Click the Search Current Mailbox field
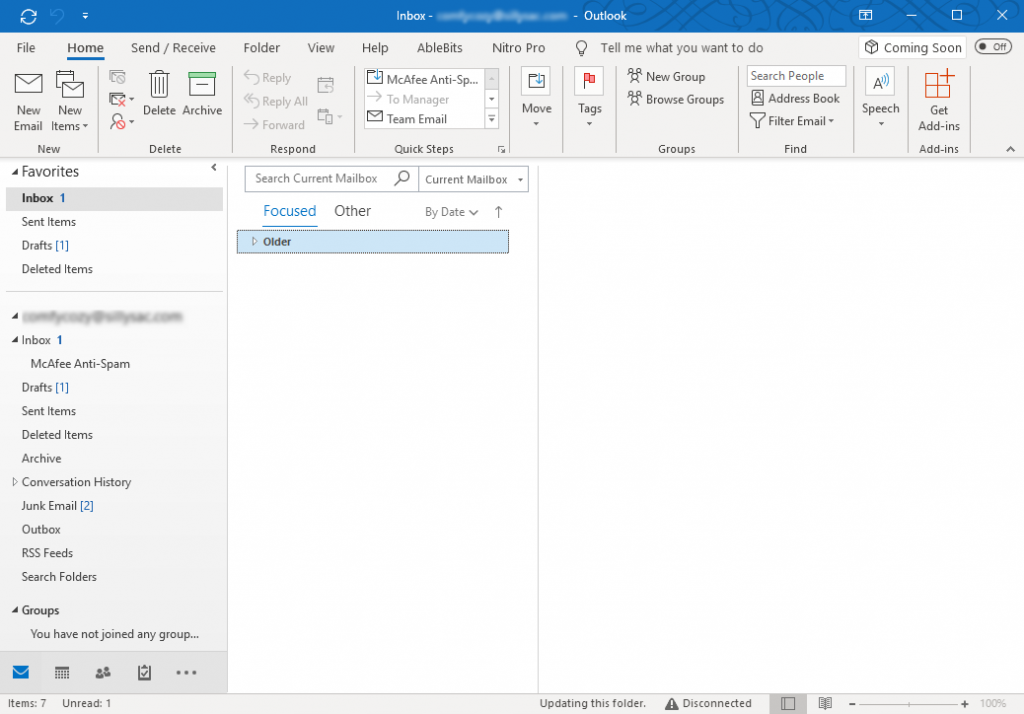The image size is (1024, 714). click(320, 179)
